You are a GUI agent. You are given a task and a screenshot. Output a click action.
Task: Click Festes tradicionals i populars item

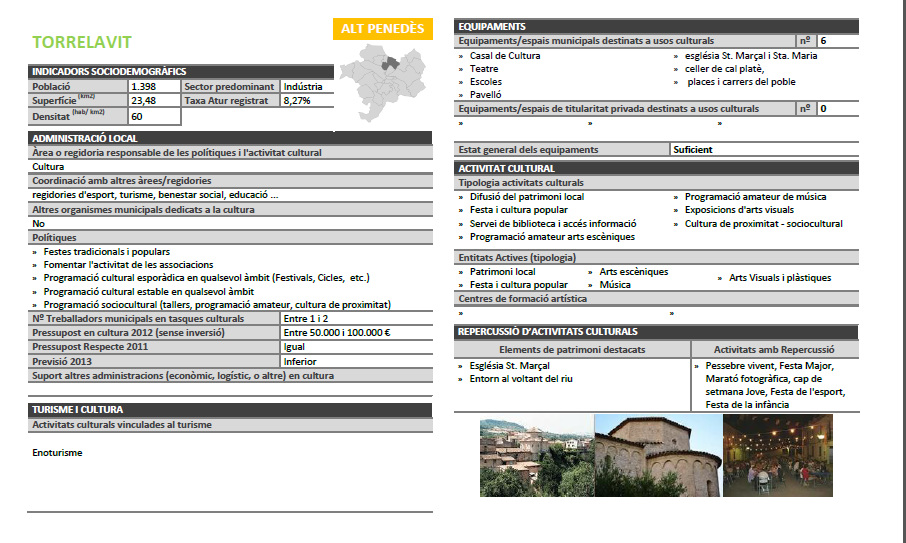click(107, 252)
